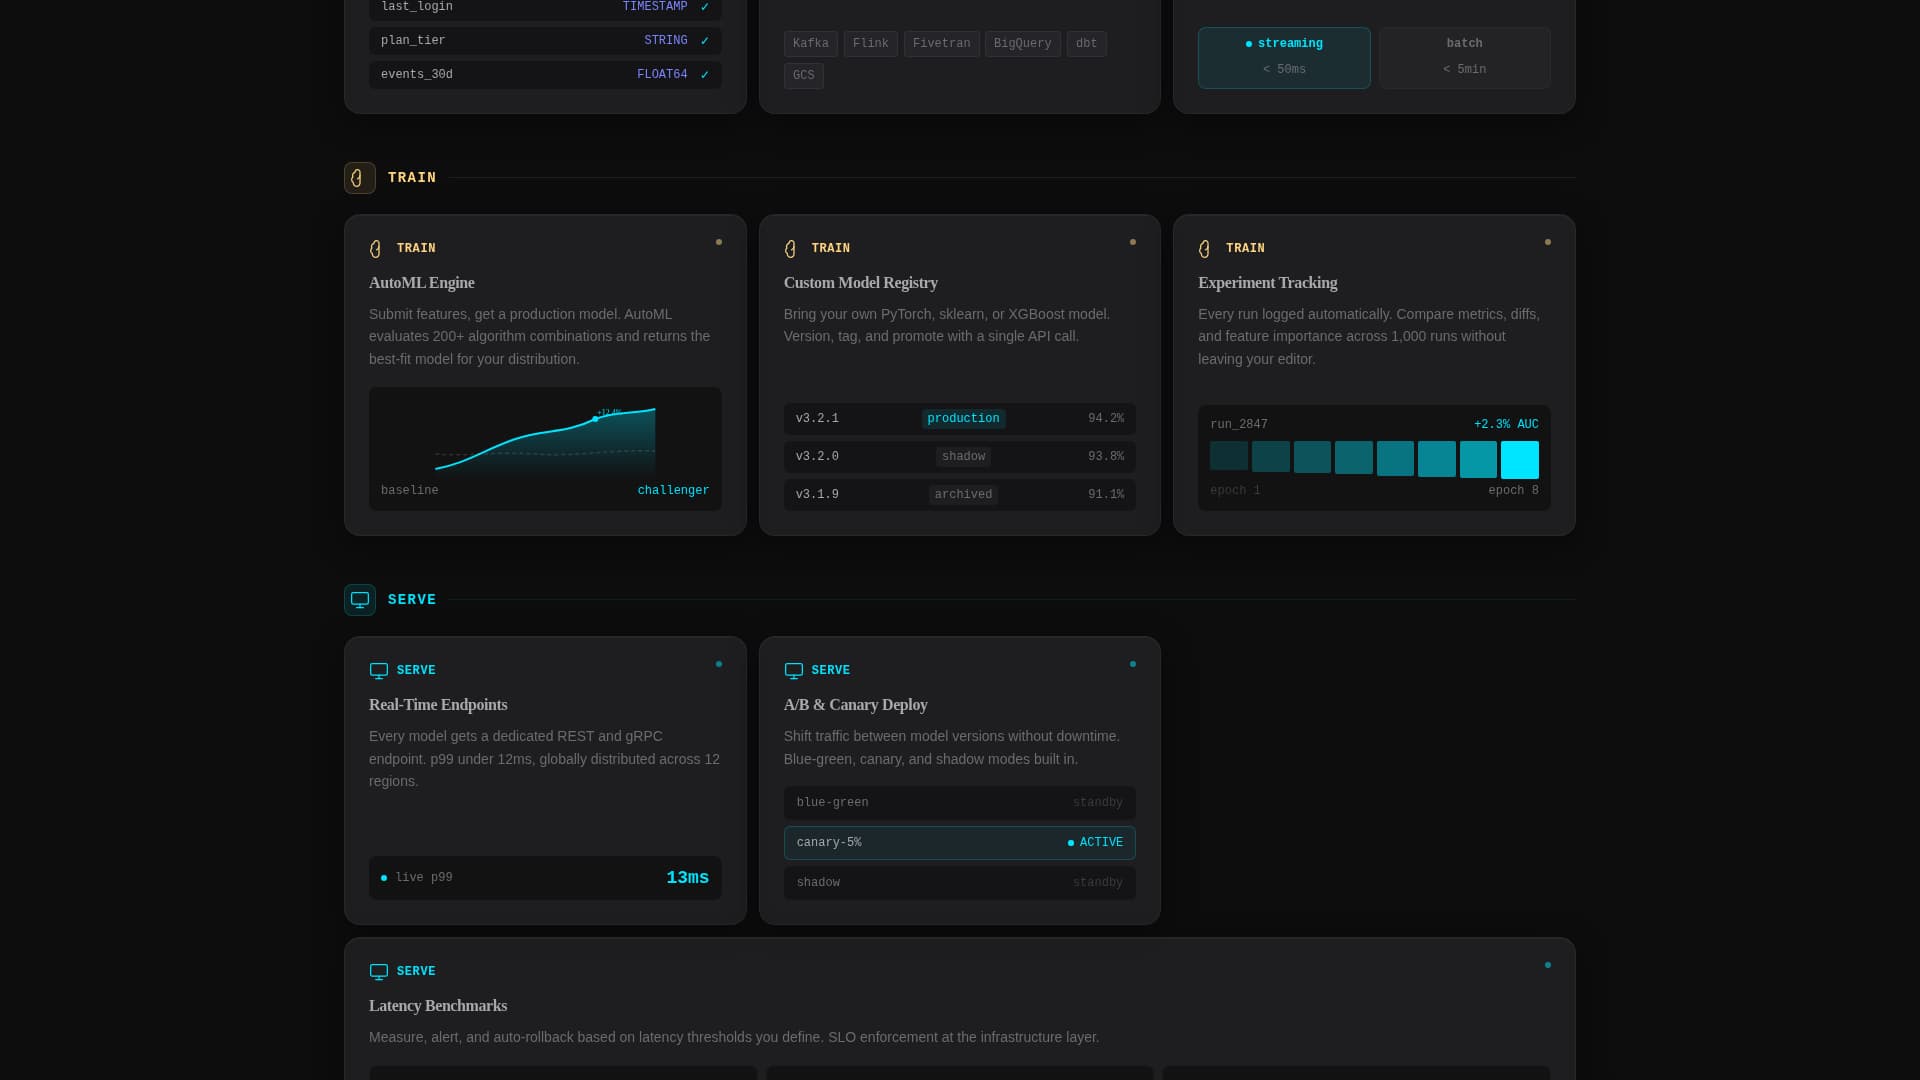Select the blue-green deploy mode row
1920x1080 pixels.
(960, 803)
